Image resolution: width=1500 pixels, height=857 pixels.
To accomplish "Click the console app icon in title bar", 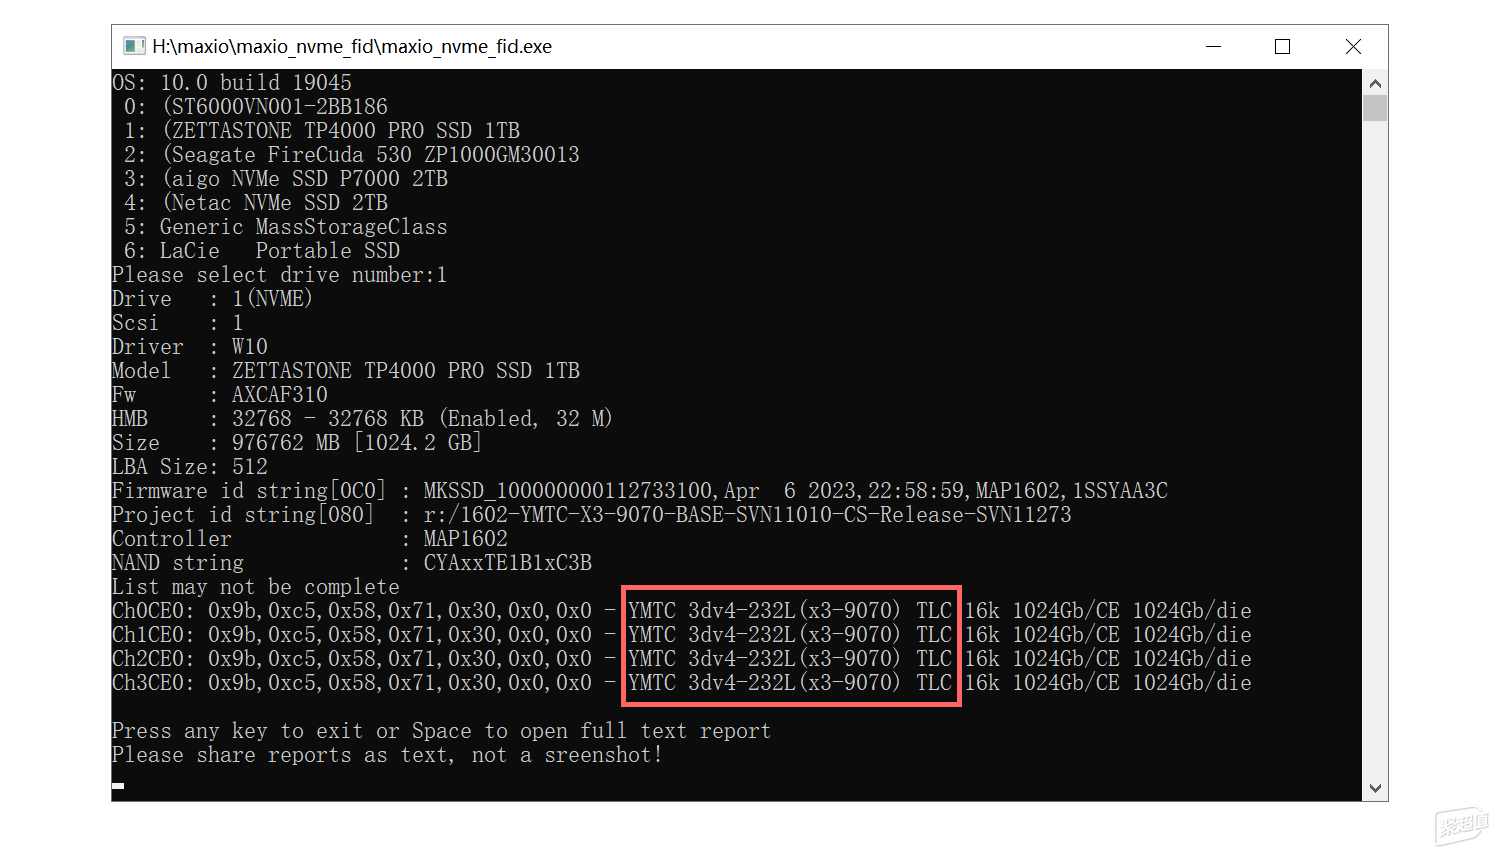I will 134,46.
